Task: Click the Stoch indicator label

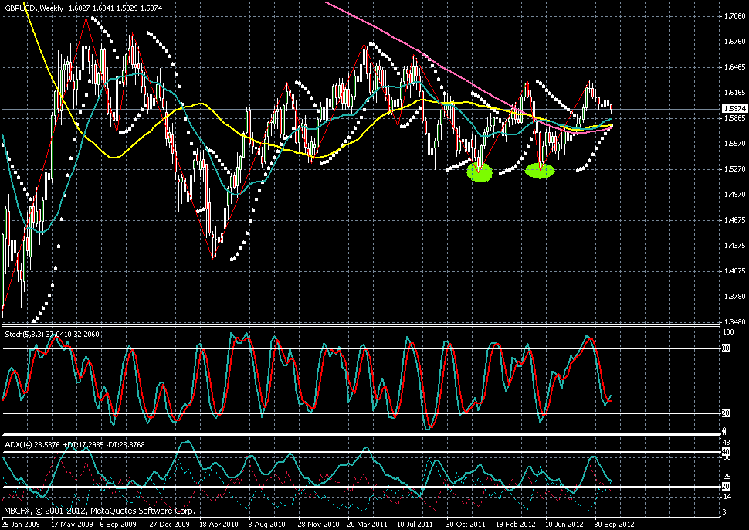Action: point(52,334)
